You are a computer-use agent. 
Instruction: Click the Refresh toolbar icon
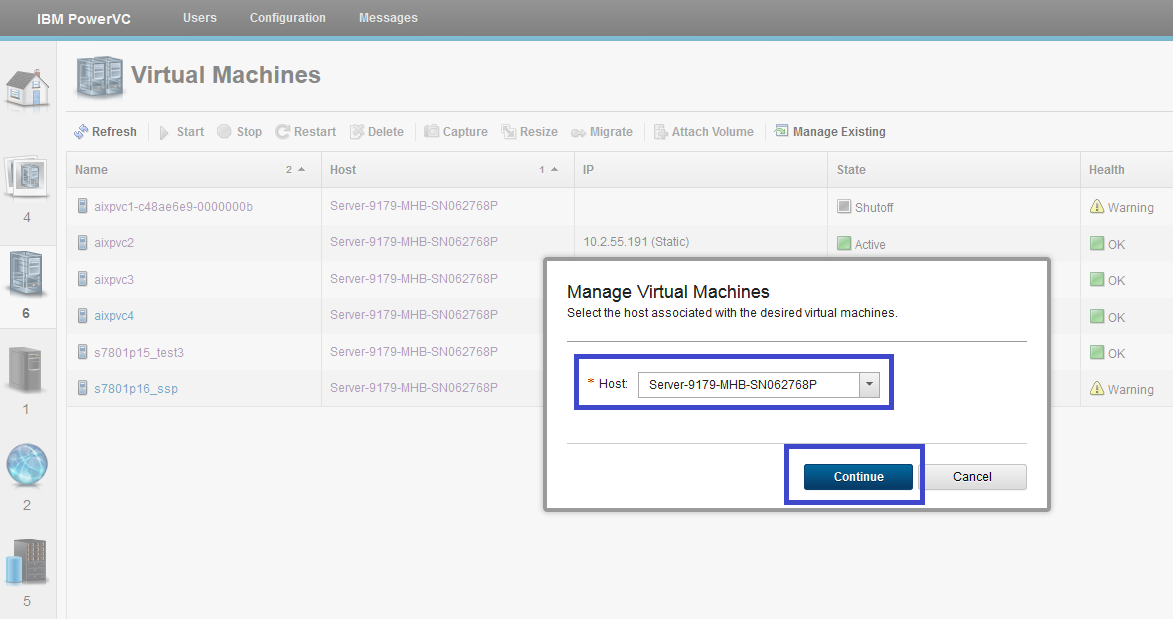[x=81, y=132]
